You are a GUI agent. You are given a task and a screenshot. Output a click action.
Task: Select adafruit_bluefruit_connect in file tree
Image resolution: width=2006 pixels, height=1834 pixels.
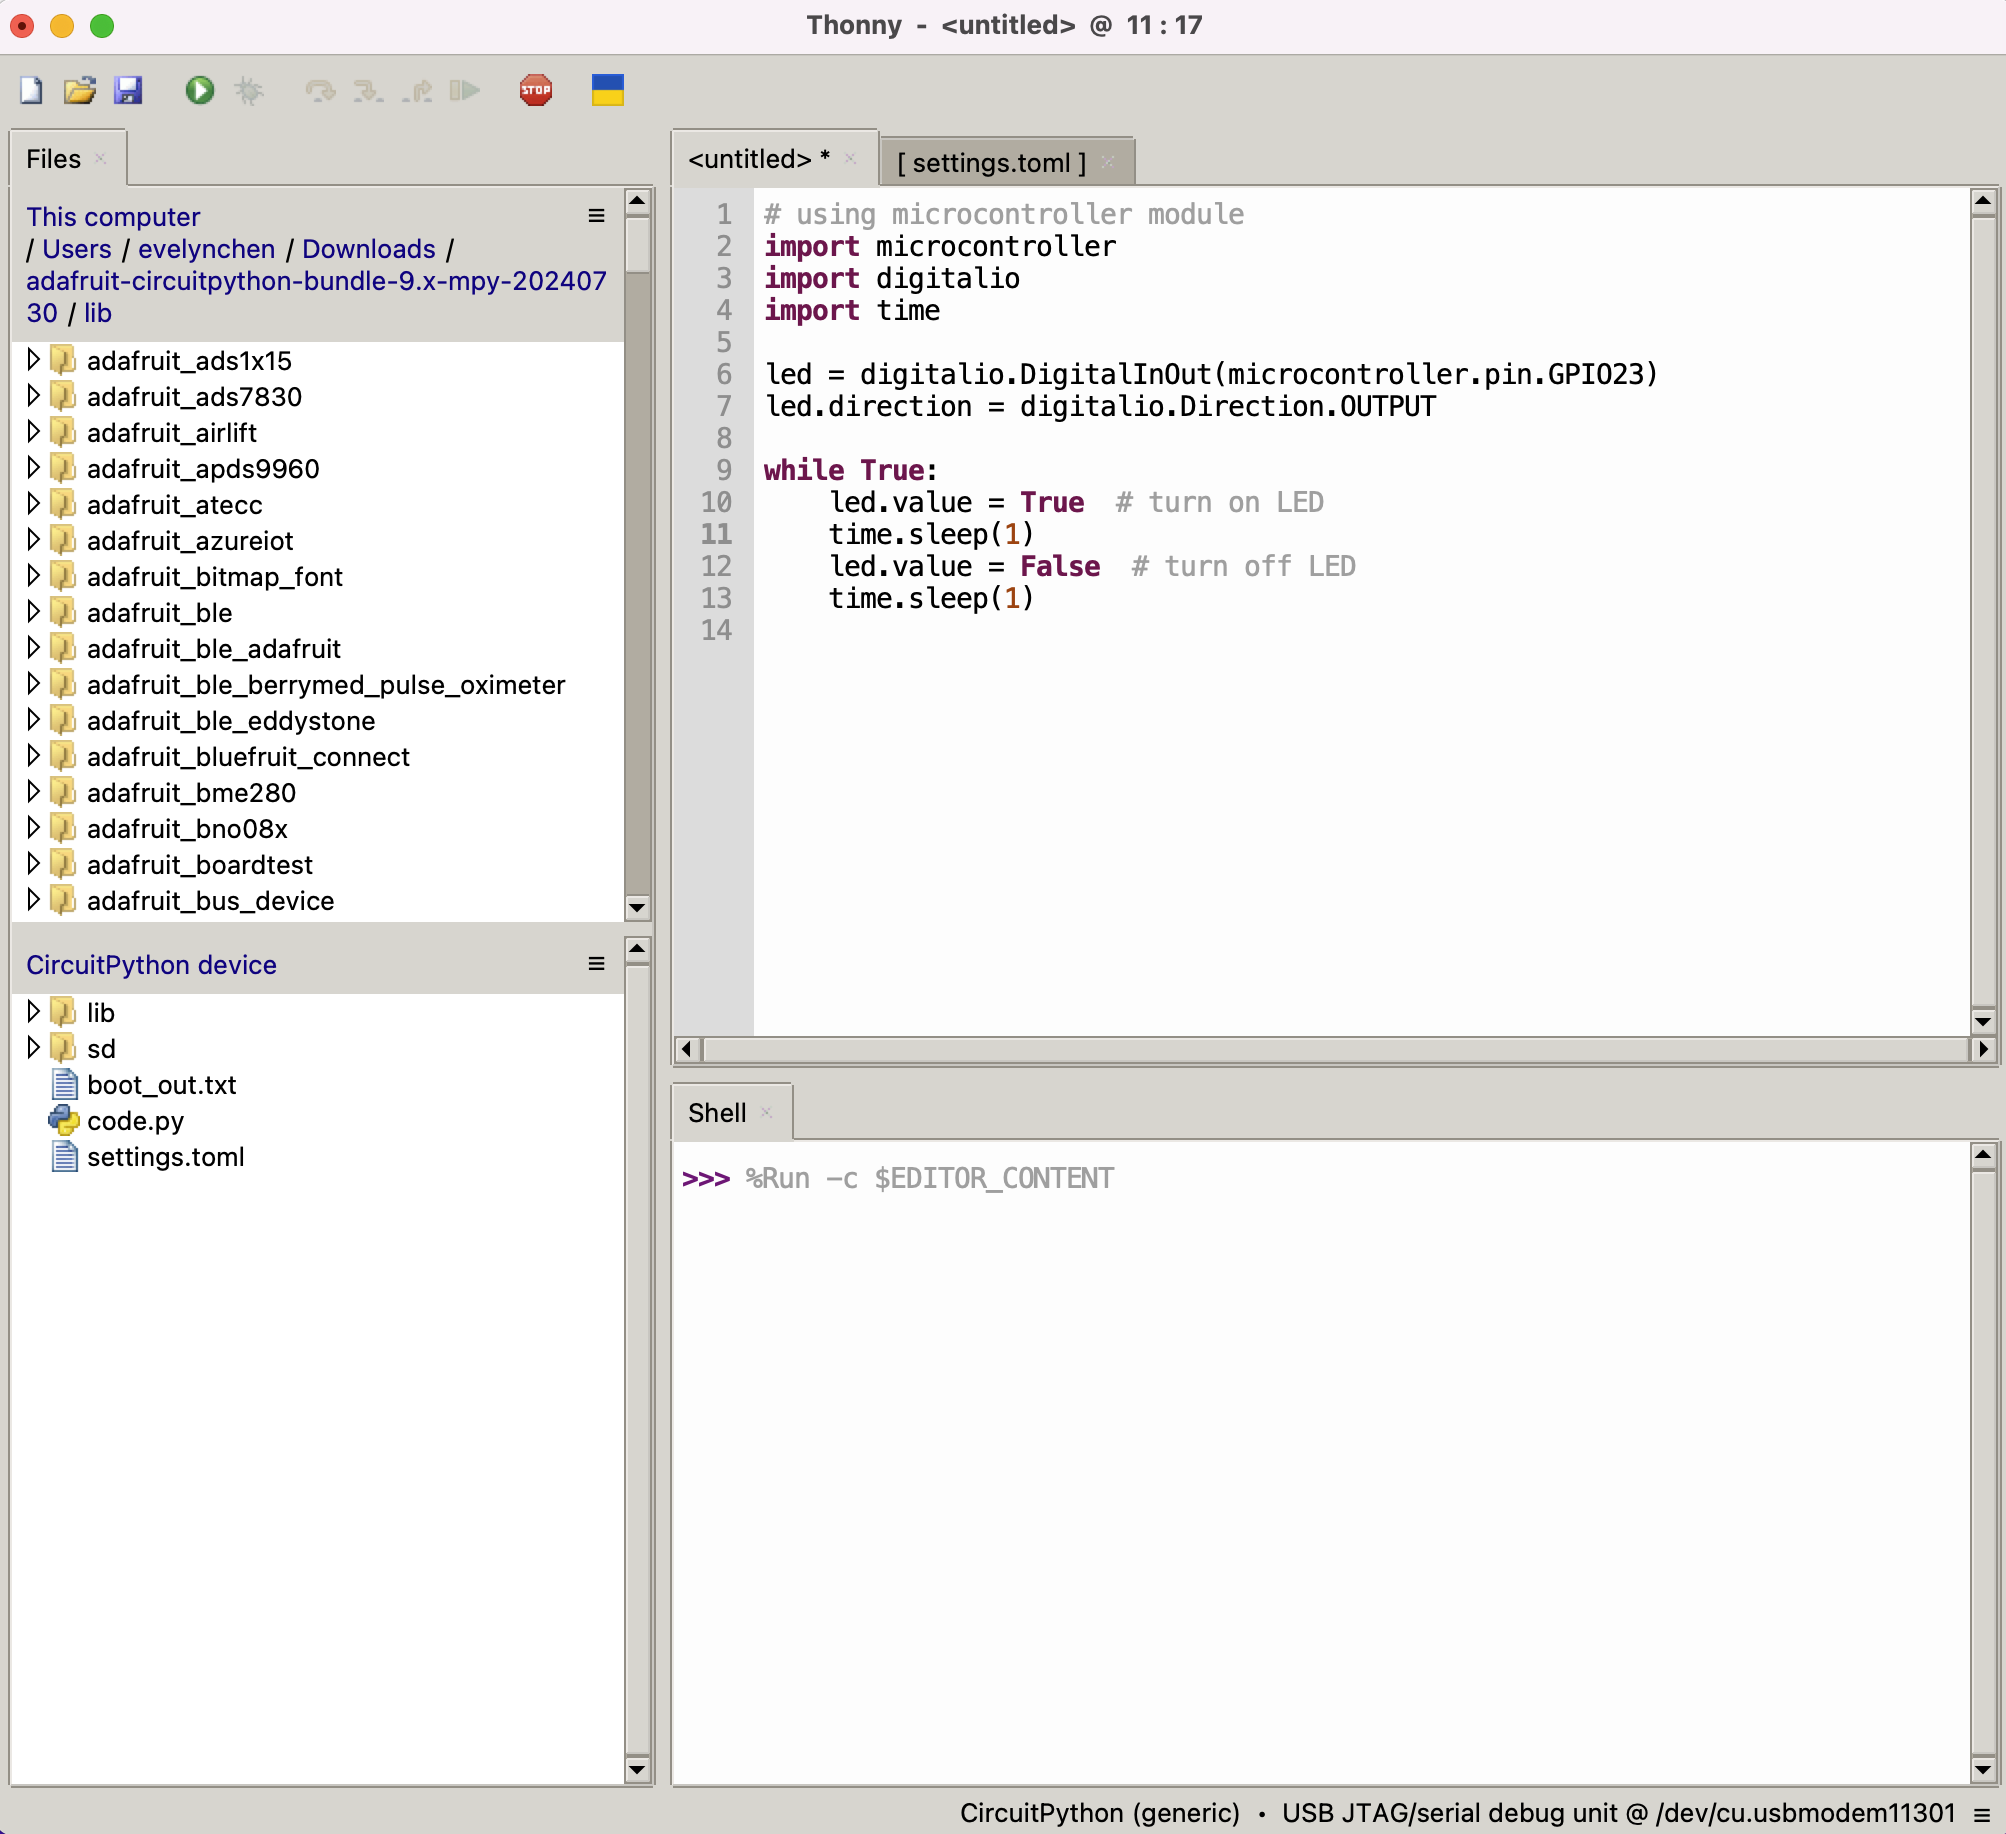click(248, 757)
